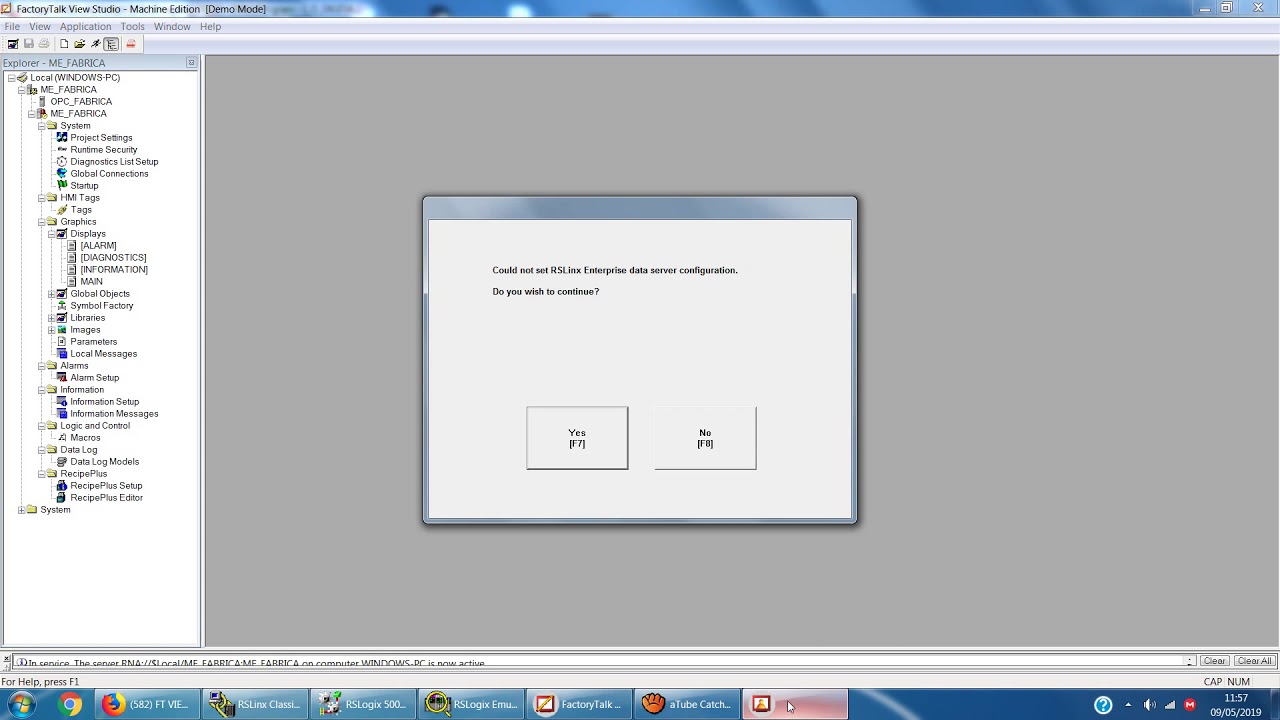Click the Alarm Setup icon
Screen dimensions: 1280x720
(x=62, y=378)
